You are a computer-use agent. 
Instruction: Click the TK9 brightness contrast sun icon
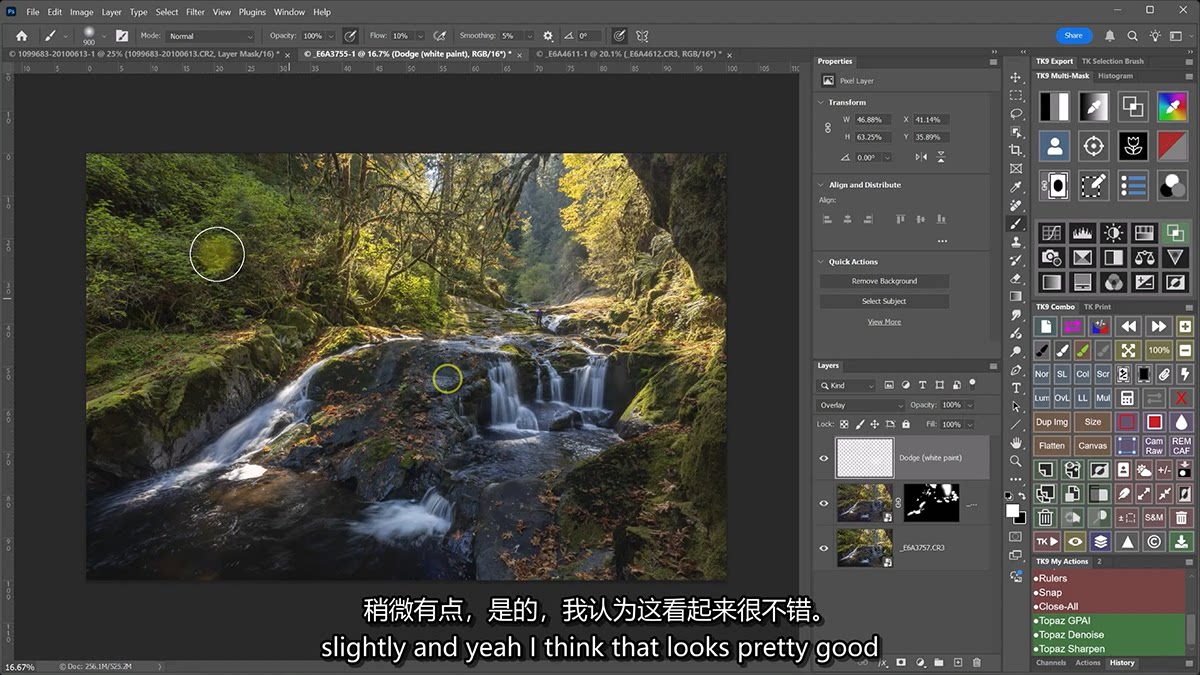(1113, 233)
